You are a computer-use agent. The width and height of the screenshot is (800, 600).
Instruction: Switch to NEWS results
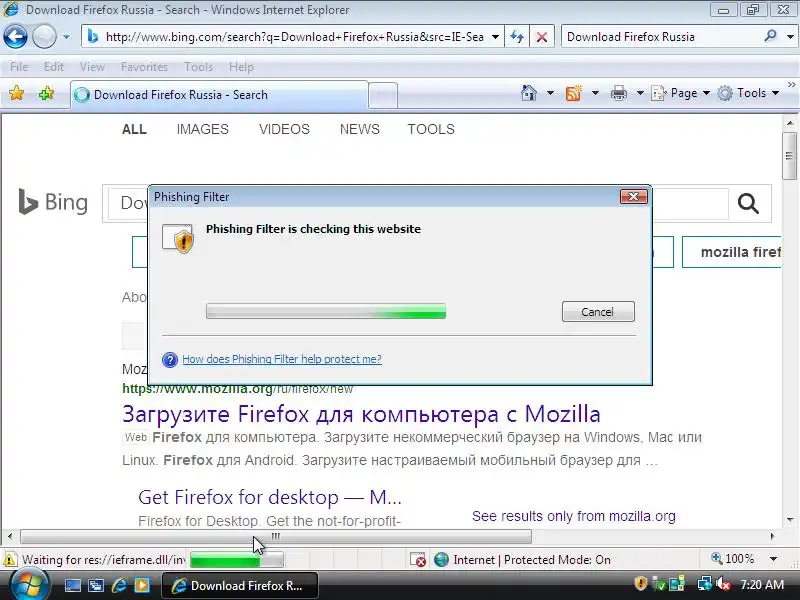(x=360, y=129)
